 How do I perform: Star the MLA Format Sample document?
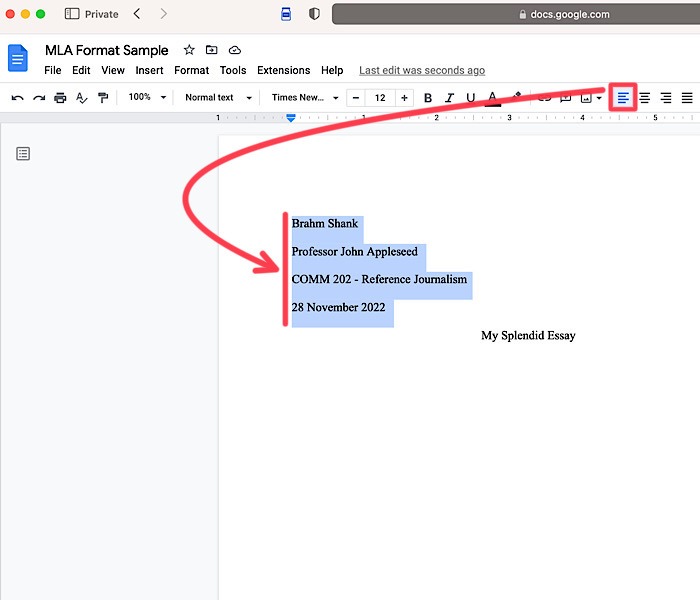tap(189, 50)
